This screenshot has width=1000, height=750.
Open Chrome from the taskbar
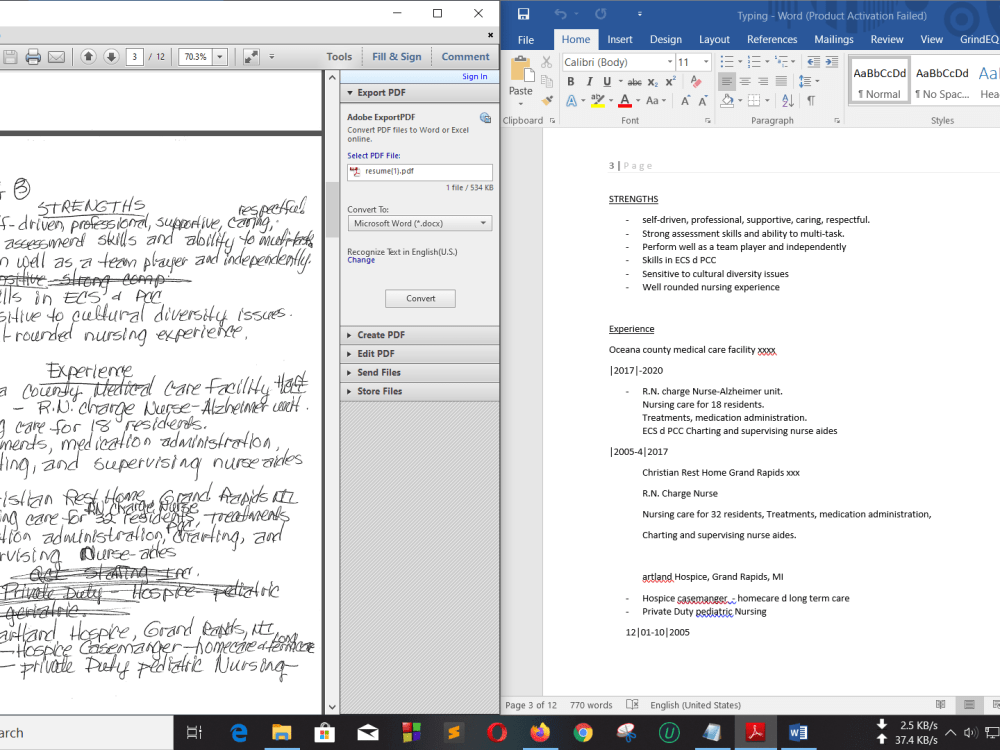[583, 733]
